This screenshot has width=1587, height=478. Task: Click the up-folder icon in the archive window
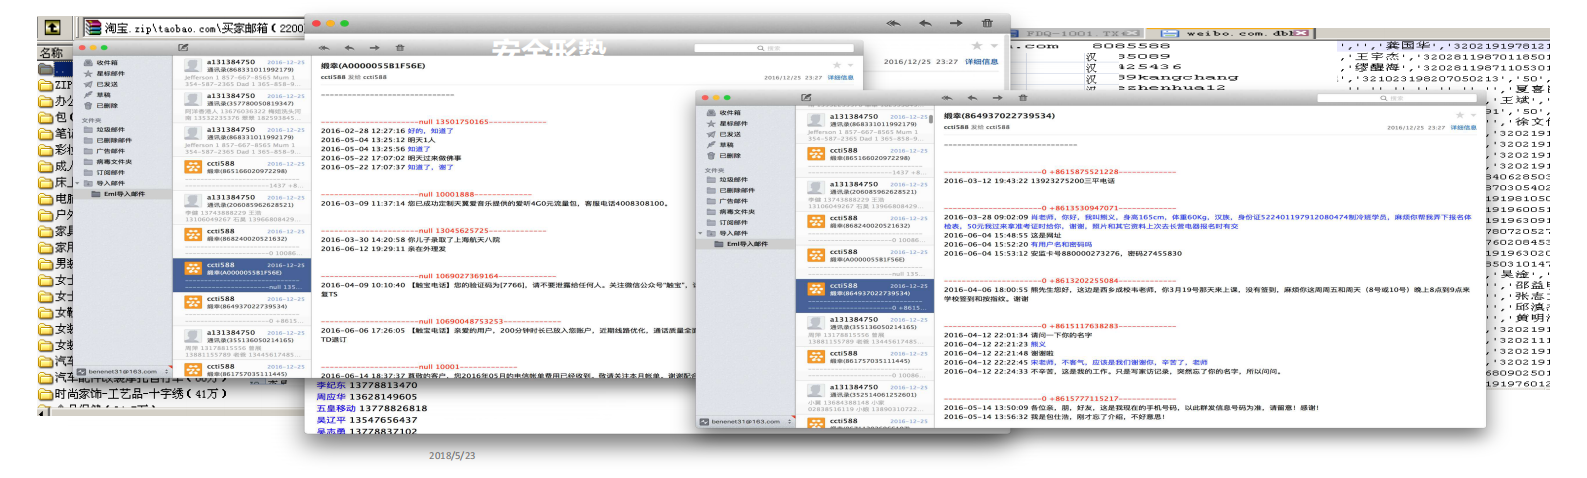(53, 28)
